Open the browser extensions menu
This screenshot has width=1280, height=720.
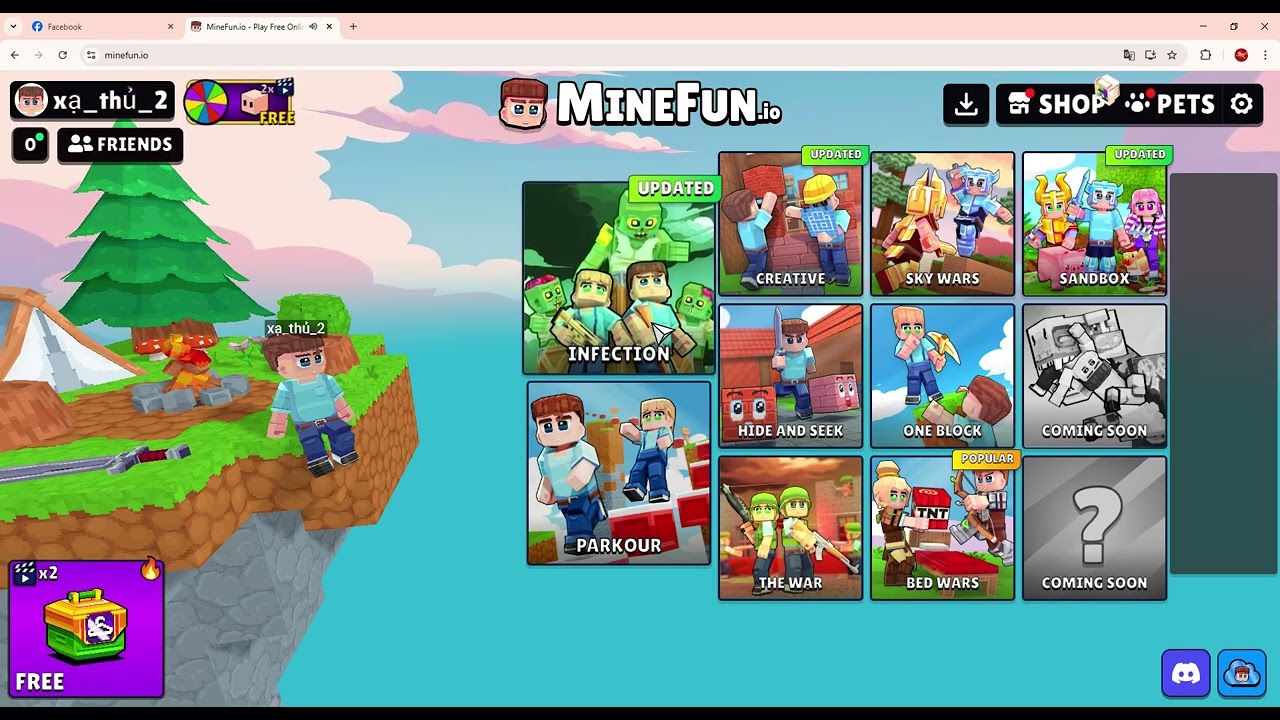1205,55
